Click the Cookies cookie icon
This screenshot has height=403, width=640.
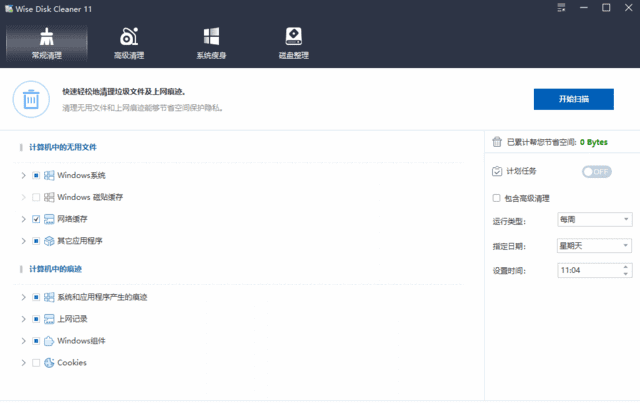pos(49,363)
